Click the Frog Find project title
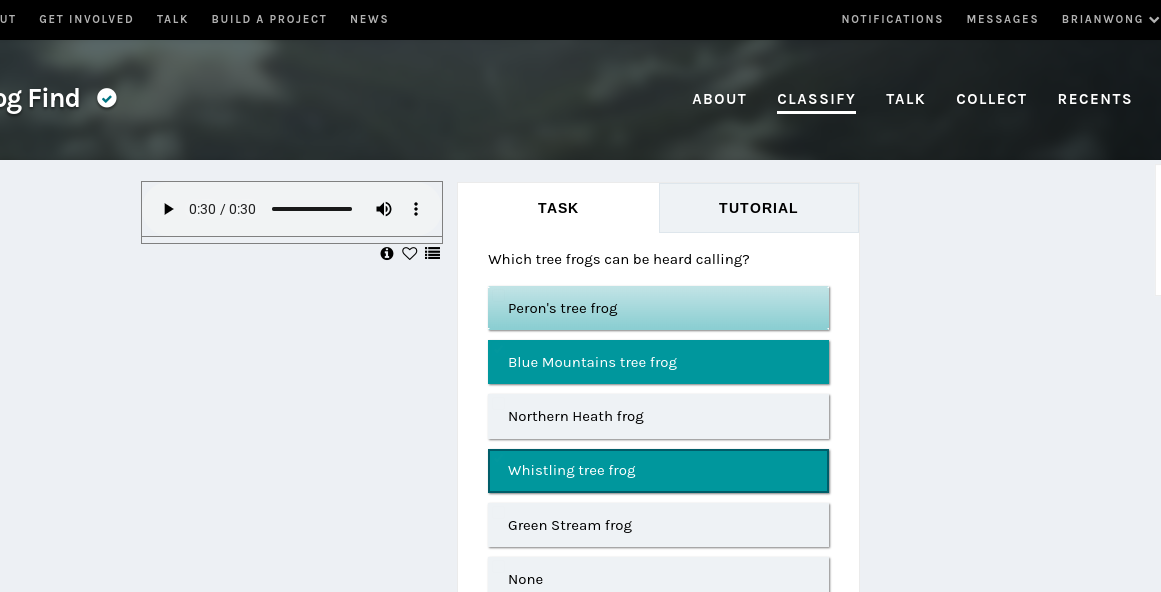The height and width of the screenshot is (592, 1161). click(x=40, y=98)
